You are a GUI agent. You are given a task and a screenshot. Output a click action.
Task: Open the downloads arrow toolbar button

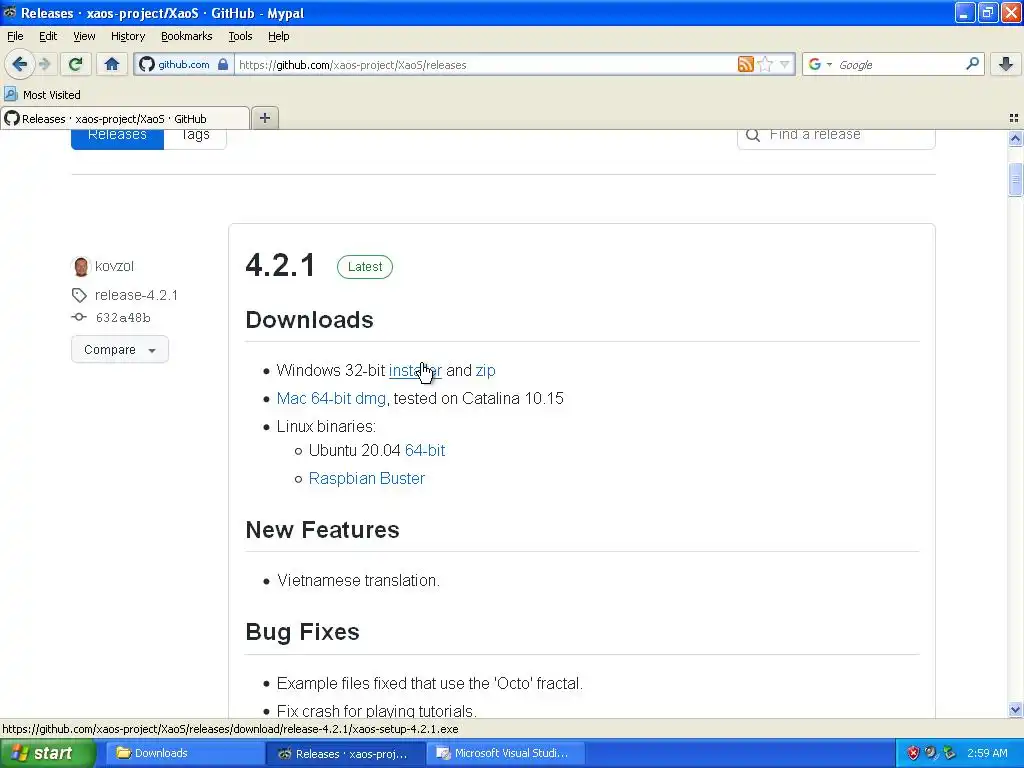coord(1006,64)
